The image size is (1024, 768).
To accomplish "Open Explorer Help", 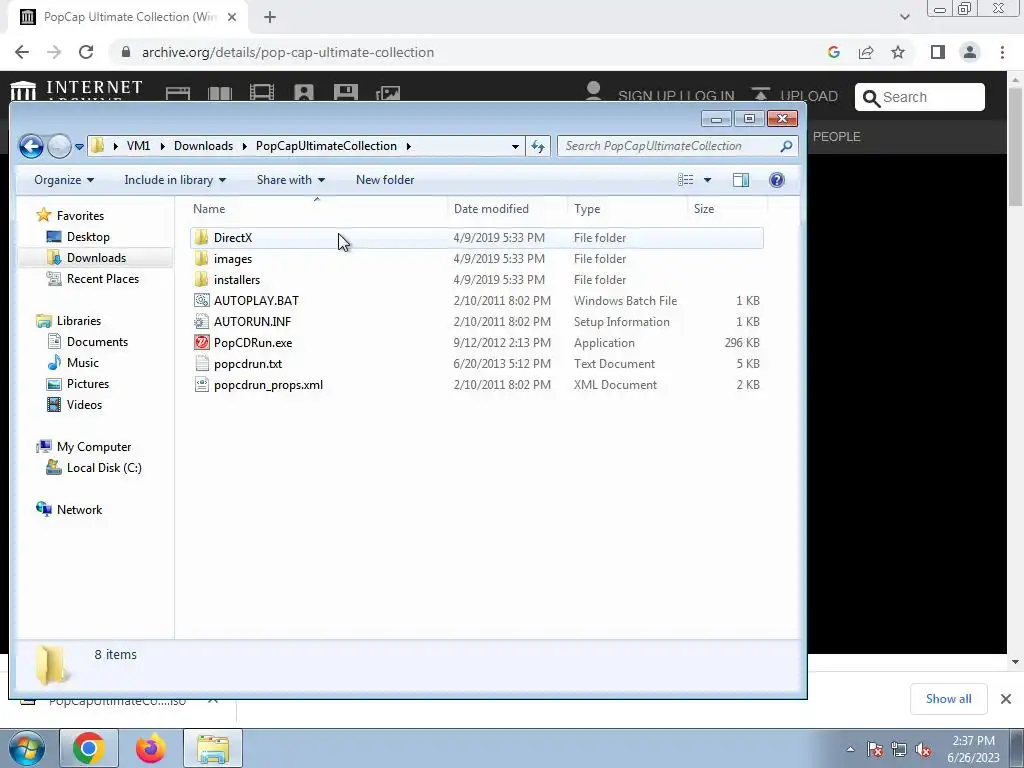I will point(776,180).
